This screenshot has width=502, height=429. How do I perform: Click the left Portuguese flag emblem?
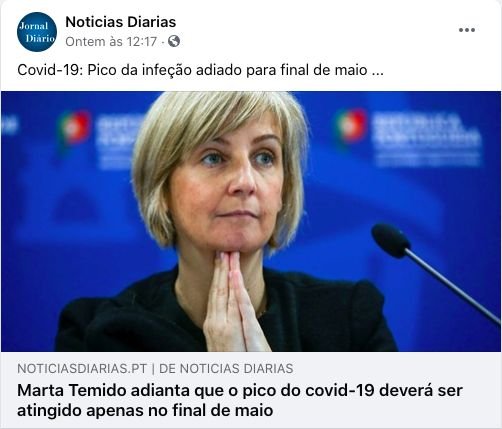click(75, 128)
